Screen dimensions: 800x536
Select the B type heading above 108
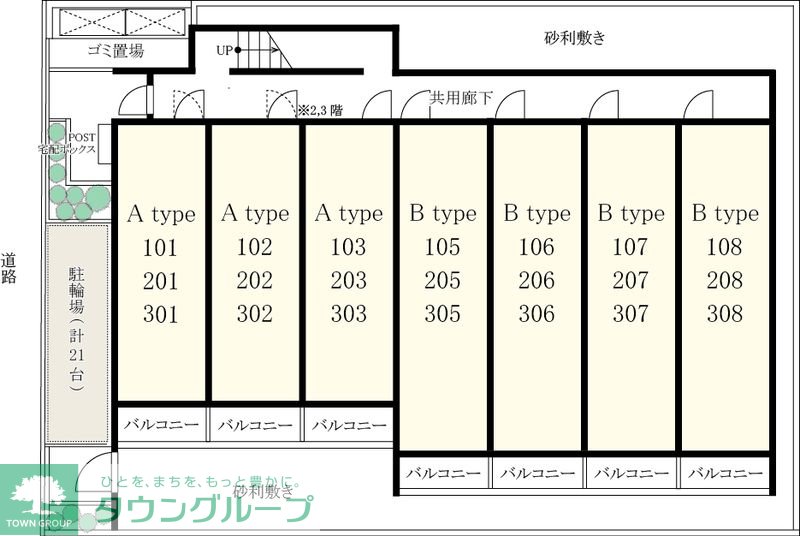[x=725, y=214]
